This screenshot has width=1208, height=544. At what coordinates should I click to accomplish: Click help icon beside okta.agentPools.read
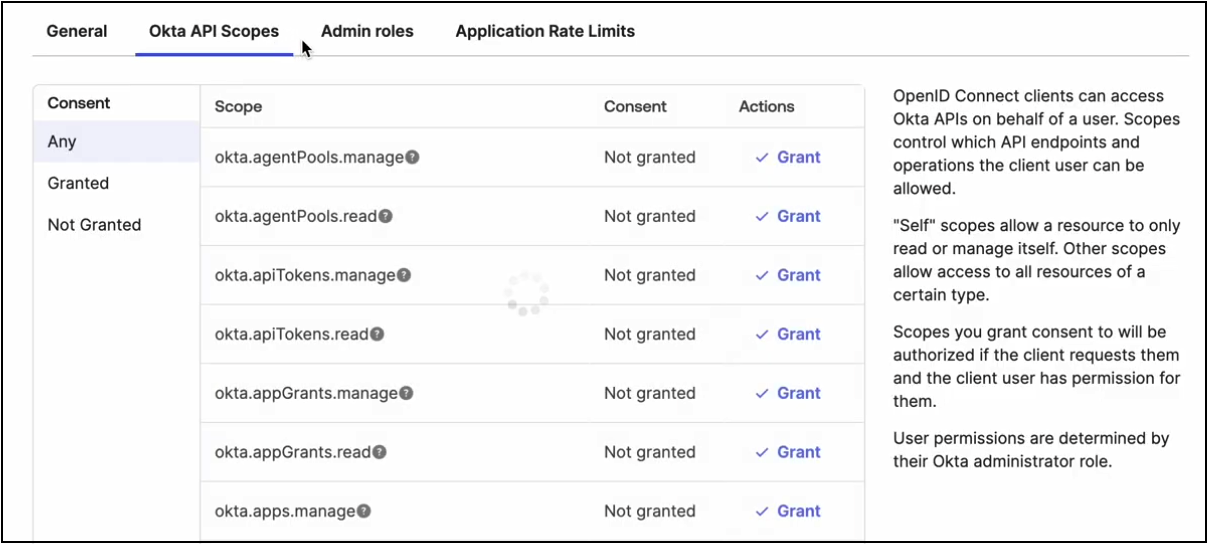tap(386, 217)
